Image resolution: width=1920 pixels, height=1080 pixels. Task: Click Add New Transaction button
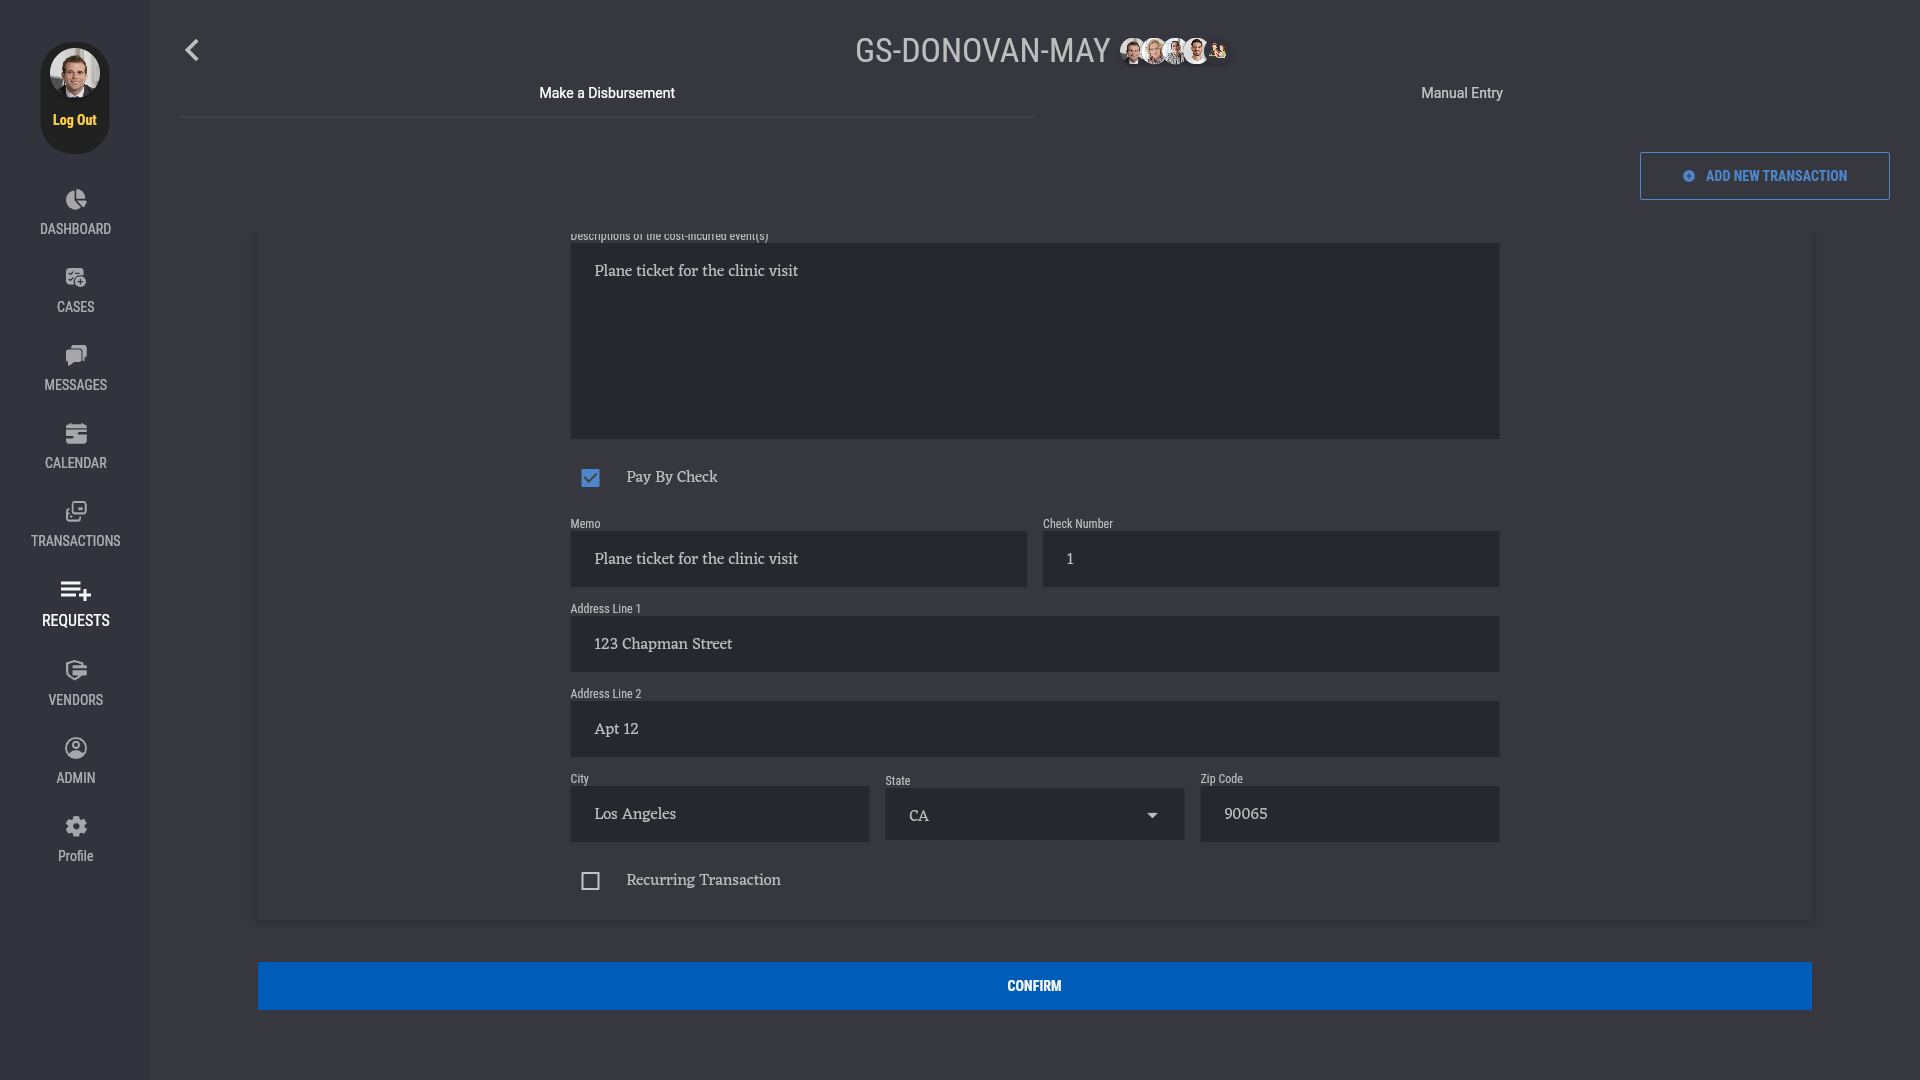tap(1764, 176)
